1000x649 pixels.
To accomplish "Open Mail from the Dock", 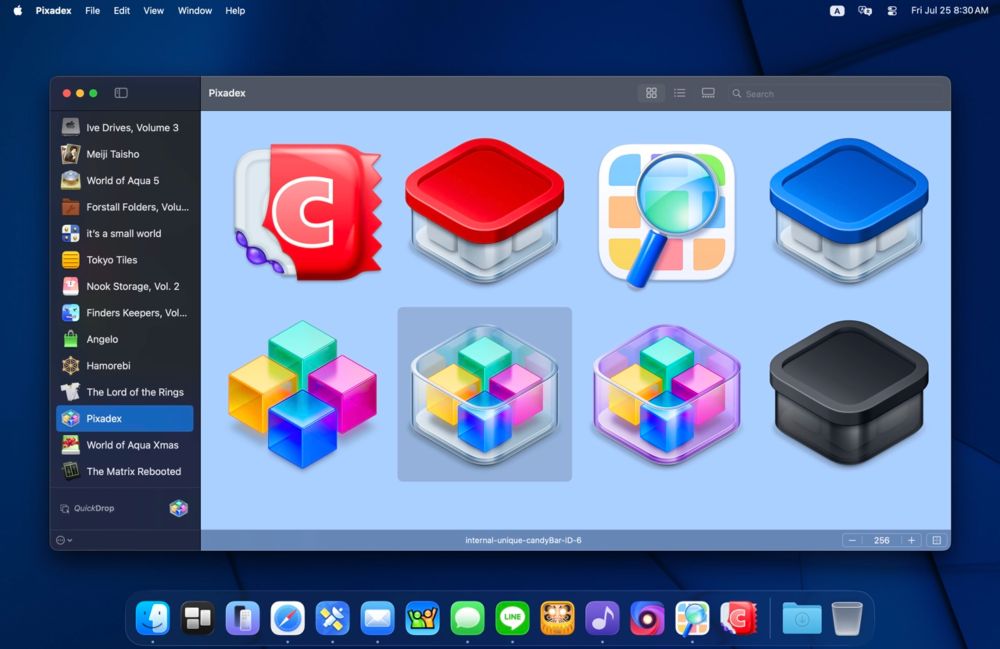I will click(x=378, y=618).
